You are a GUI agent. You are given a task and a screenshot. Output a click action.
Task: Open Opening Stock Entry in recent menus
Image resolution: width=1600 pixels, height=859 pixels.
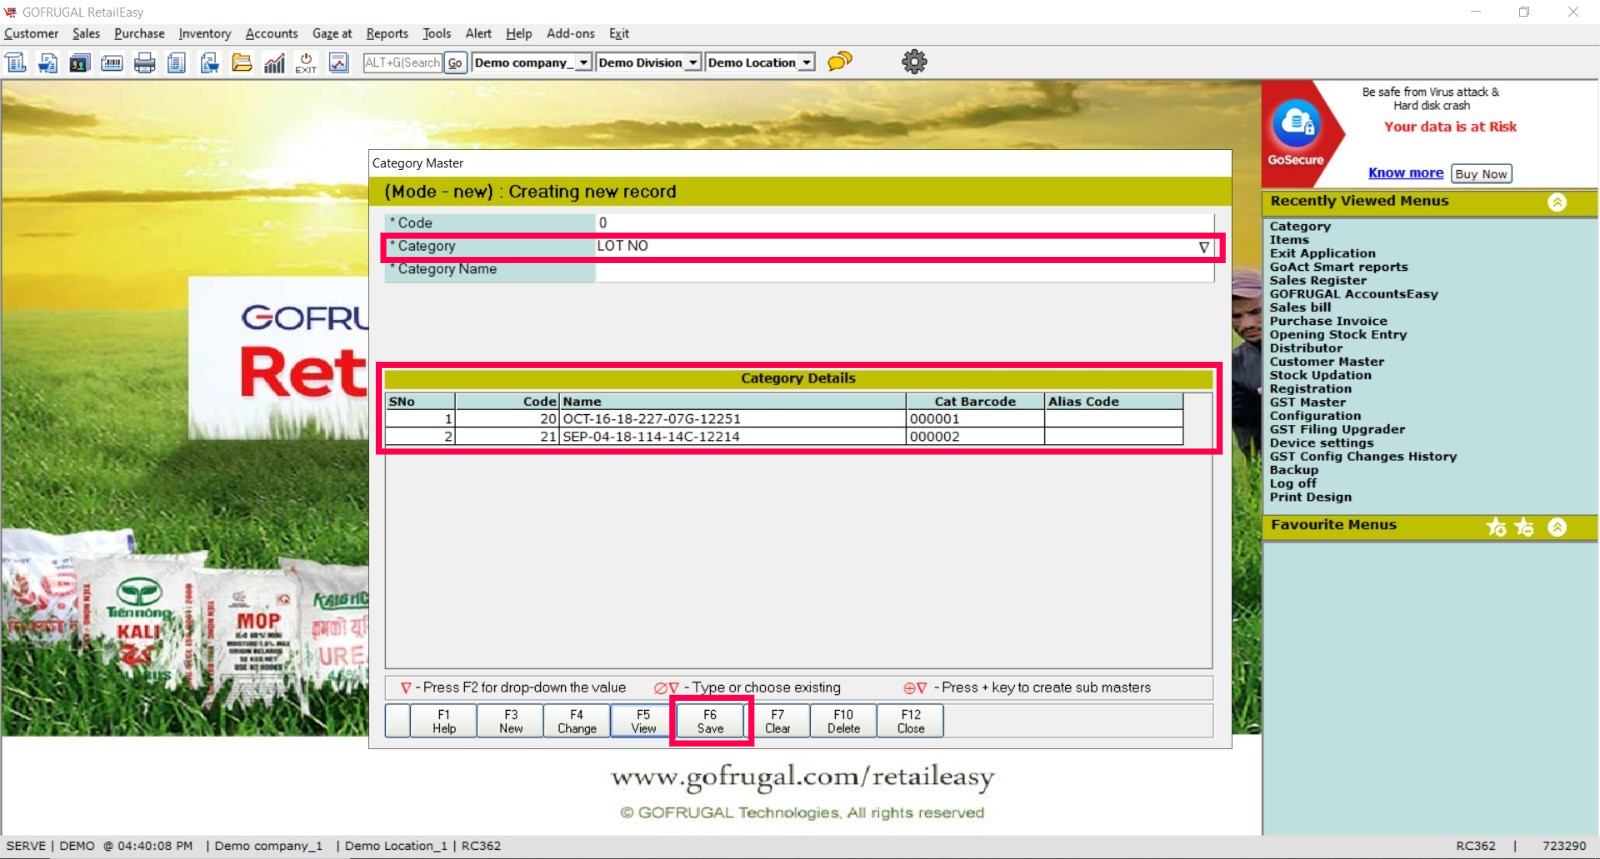[x=1338, y=335]
